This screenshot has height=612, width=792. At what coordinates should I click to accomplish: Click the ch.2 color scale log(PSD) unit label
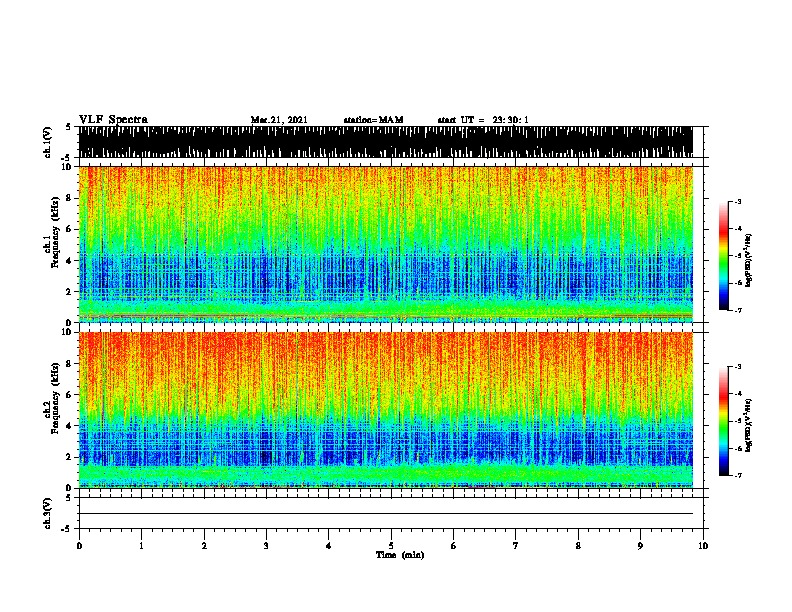coord(748,425)
